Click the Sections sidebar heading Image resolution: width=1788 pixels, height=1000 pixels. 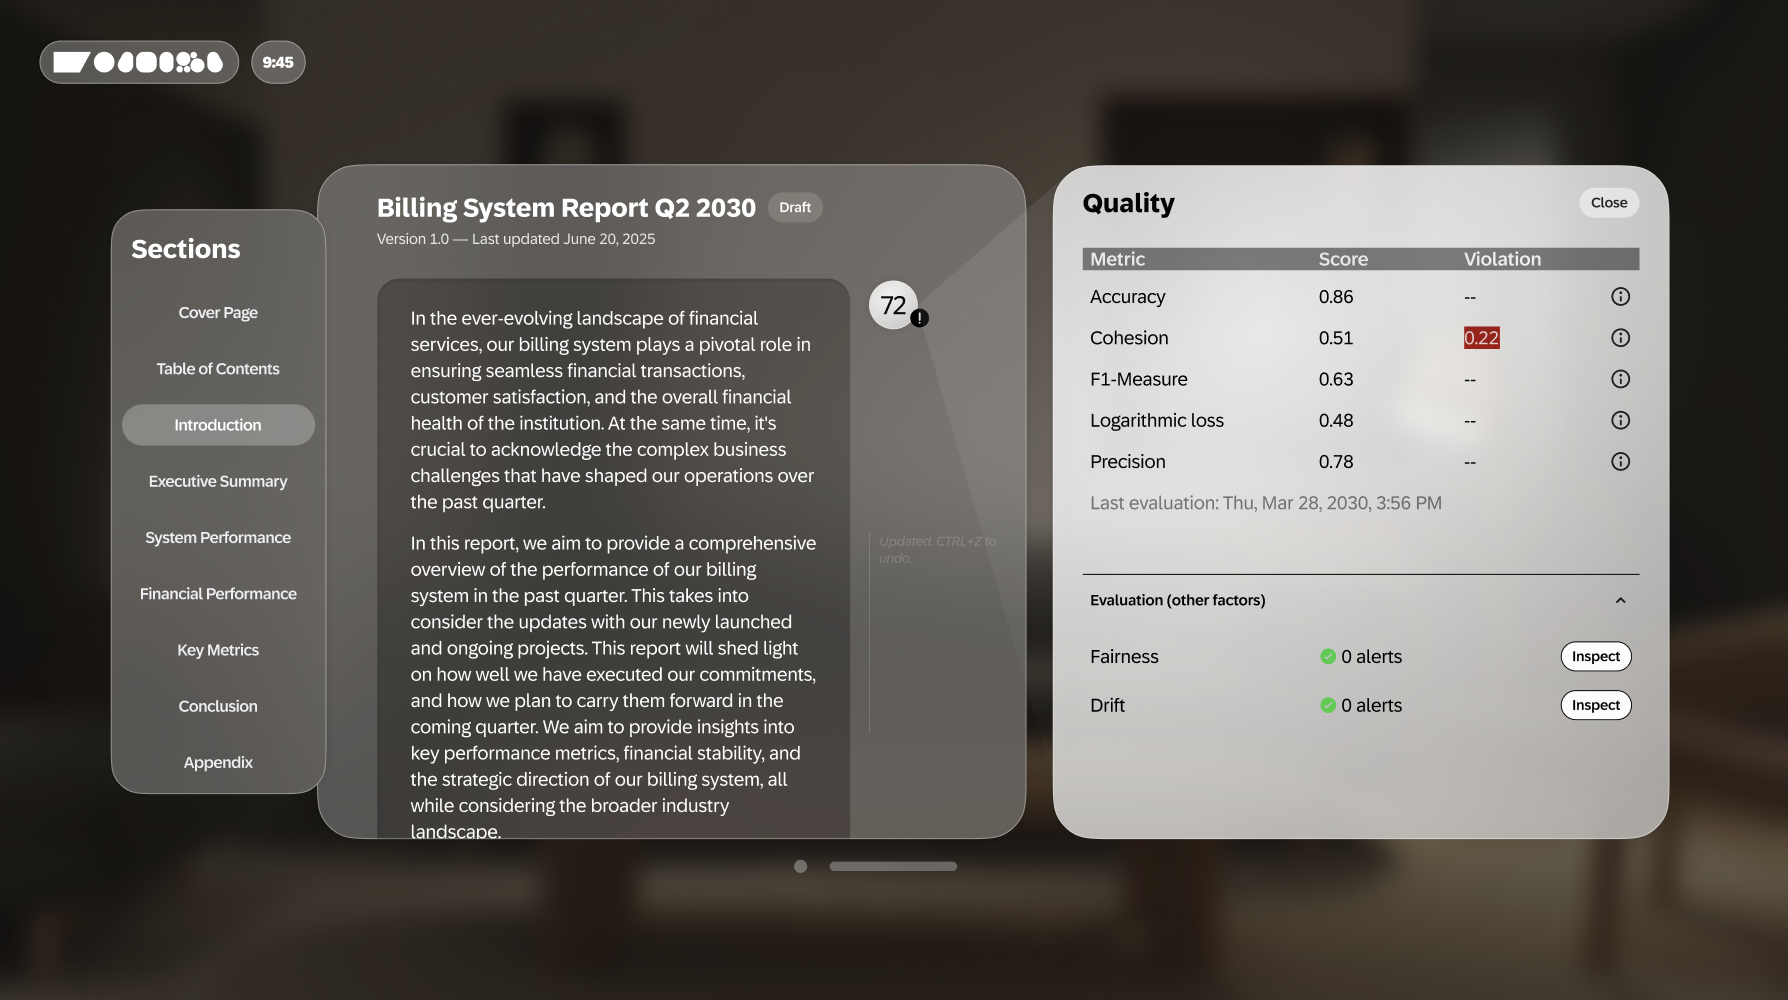186,249
